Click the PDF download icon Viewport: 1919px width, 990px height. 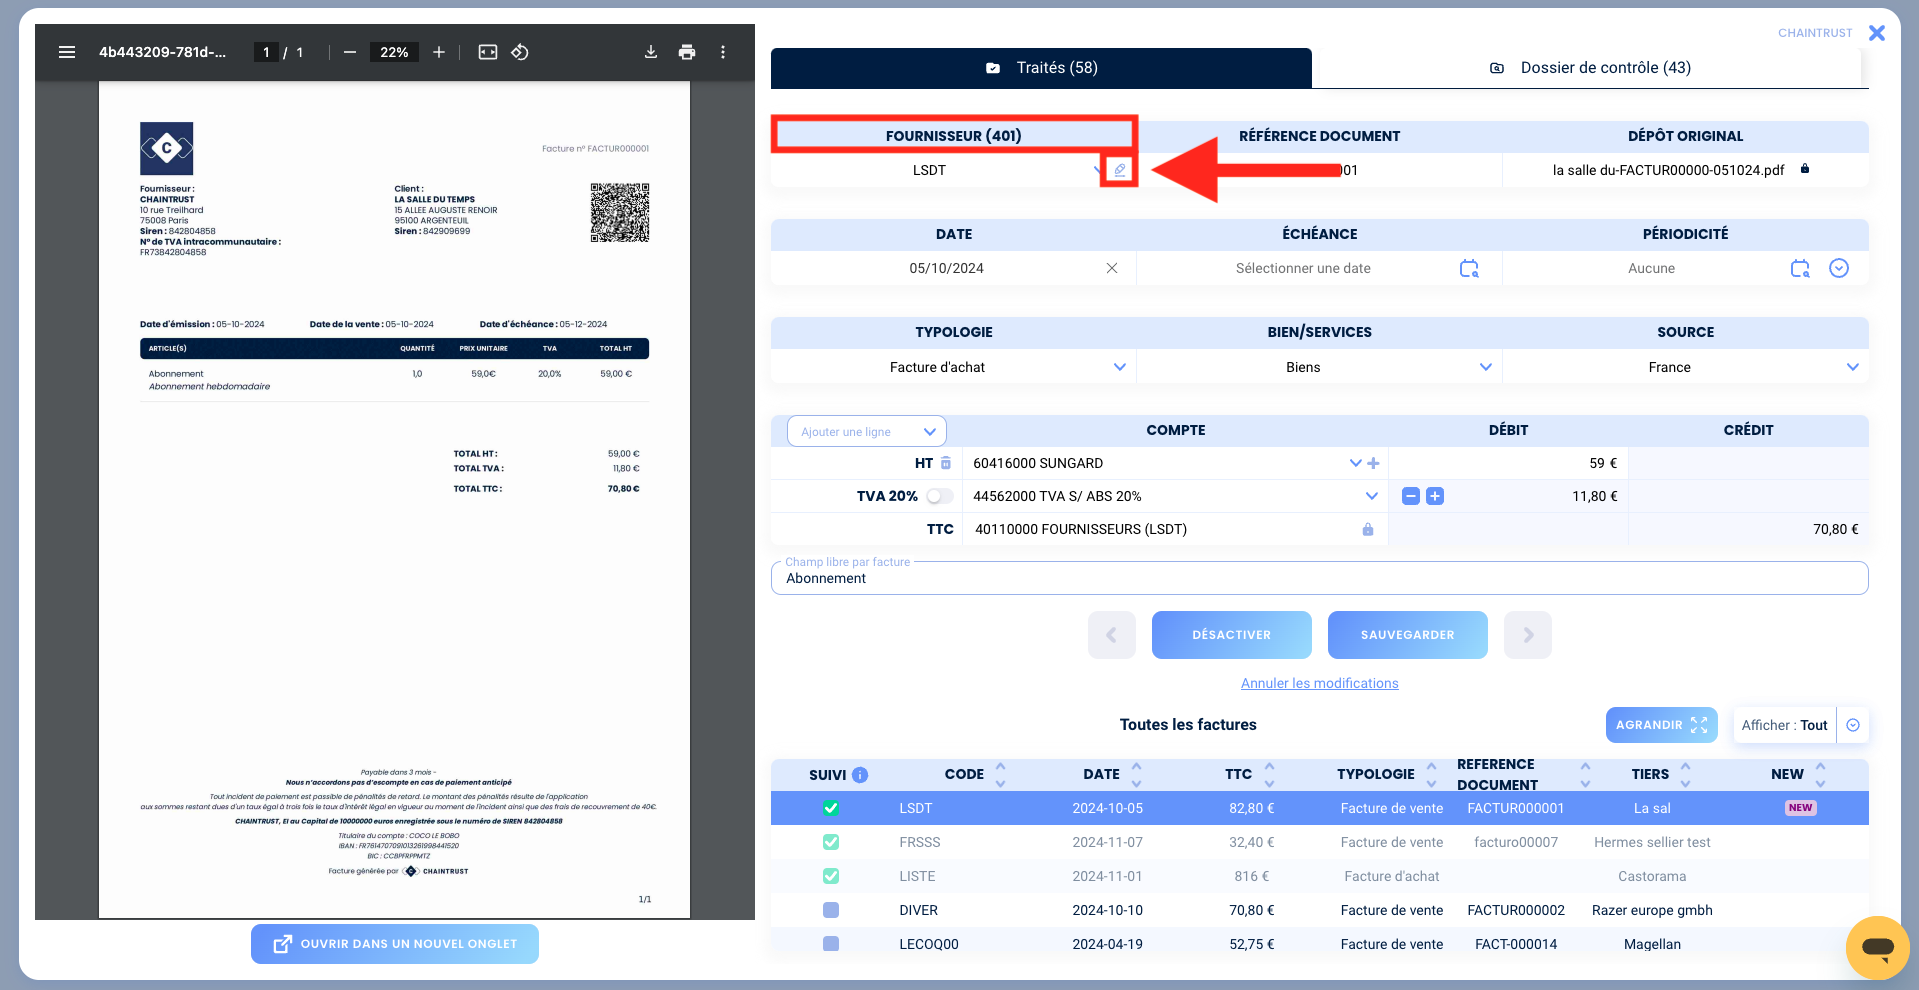(x=651, y=52)
